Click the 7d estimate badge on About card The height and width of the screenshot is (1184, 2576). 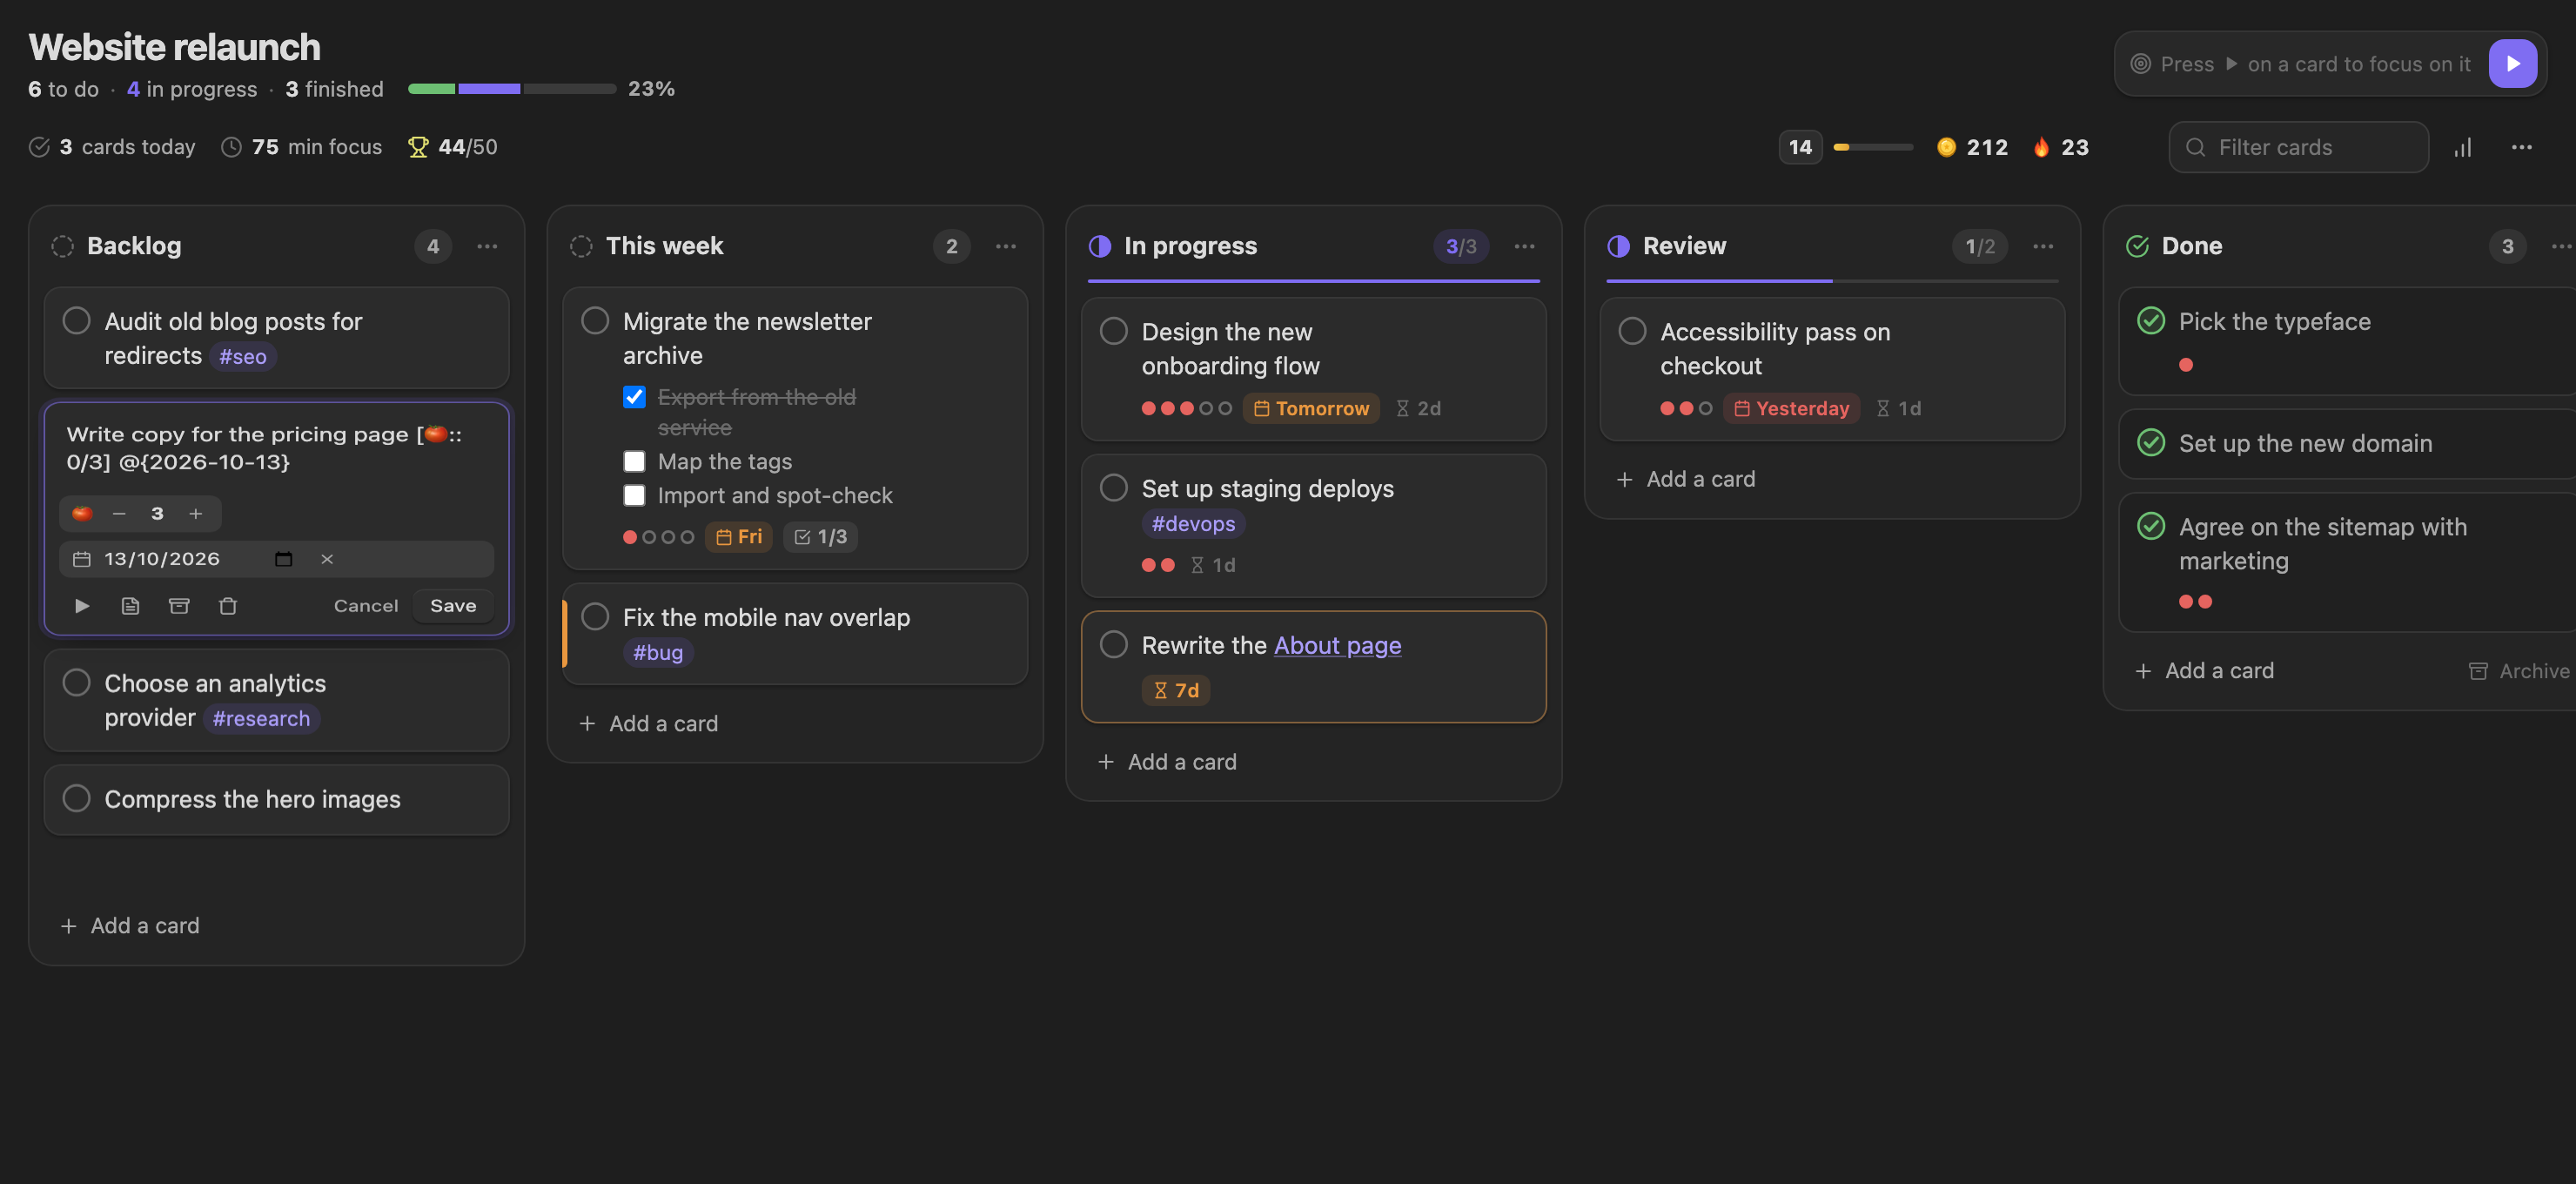pos(1176,691)
